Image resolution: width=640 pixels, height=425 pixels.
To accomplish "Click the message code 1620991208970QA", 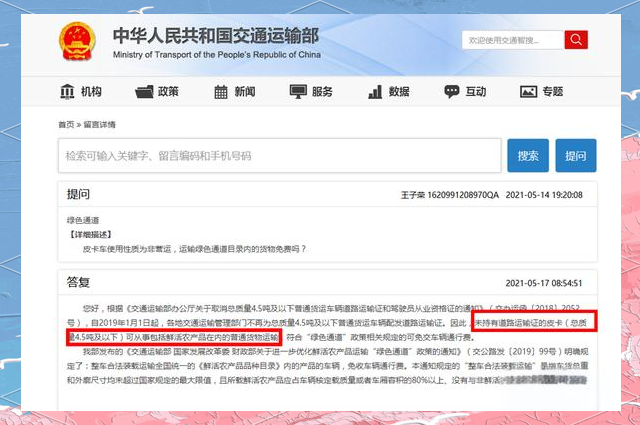I will click(x=463, y=195).
